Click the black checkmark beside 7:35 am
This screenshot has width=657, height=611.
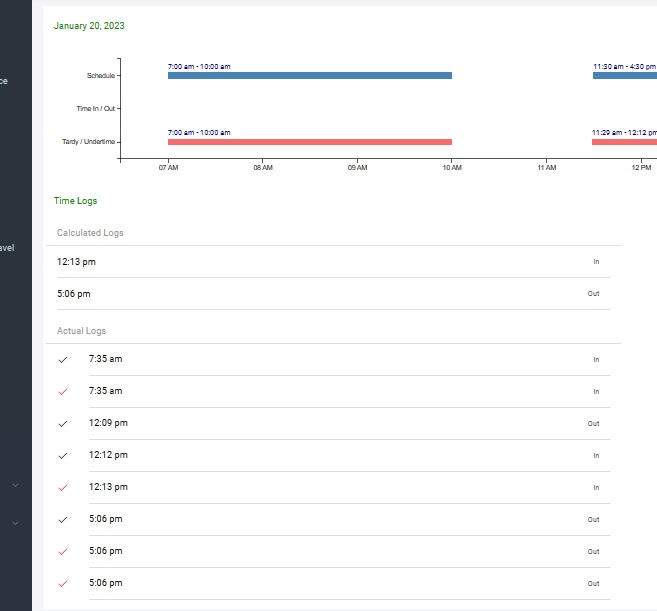coord(63,359)
